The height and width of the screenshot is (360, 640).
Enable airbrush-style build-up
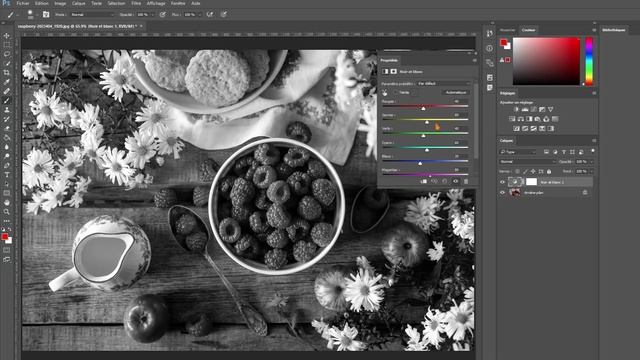[210, 14]
